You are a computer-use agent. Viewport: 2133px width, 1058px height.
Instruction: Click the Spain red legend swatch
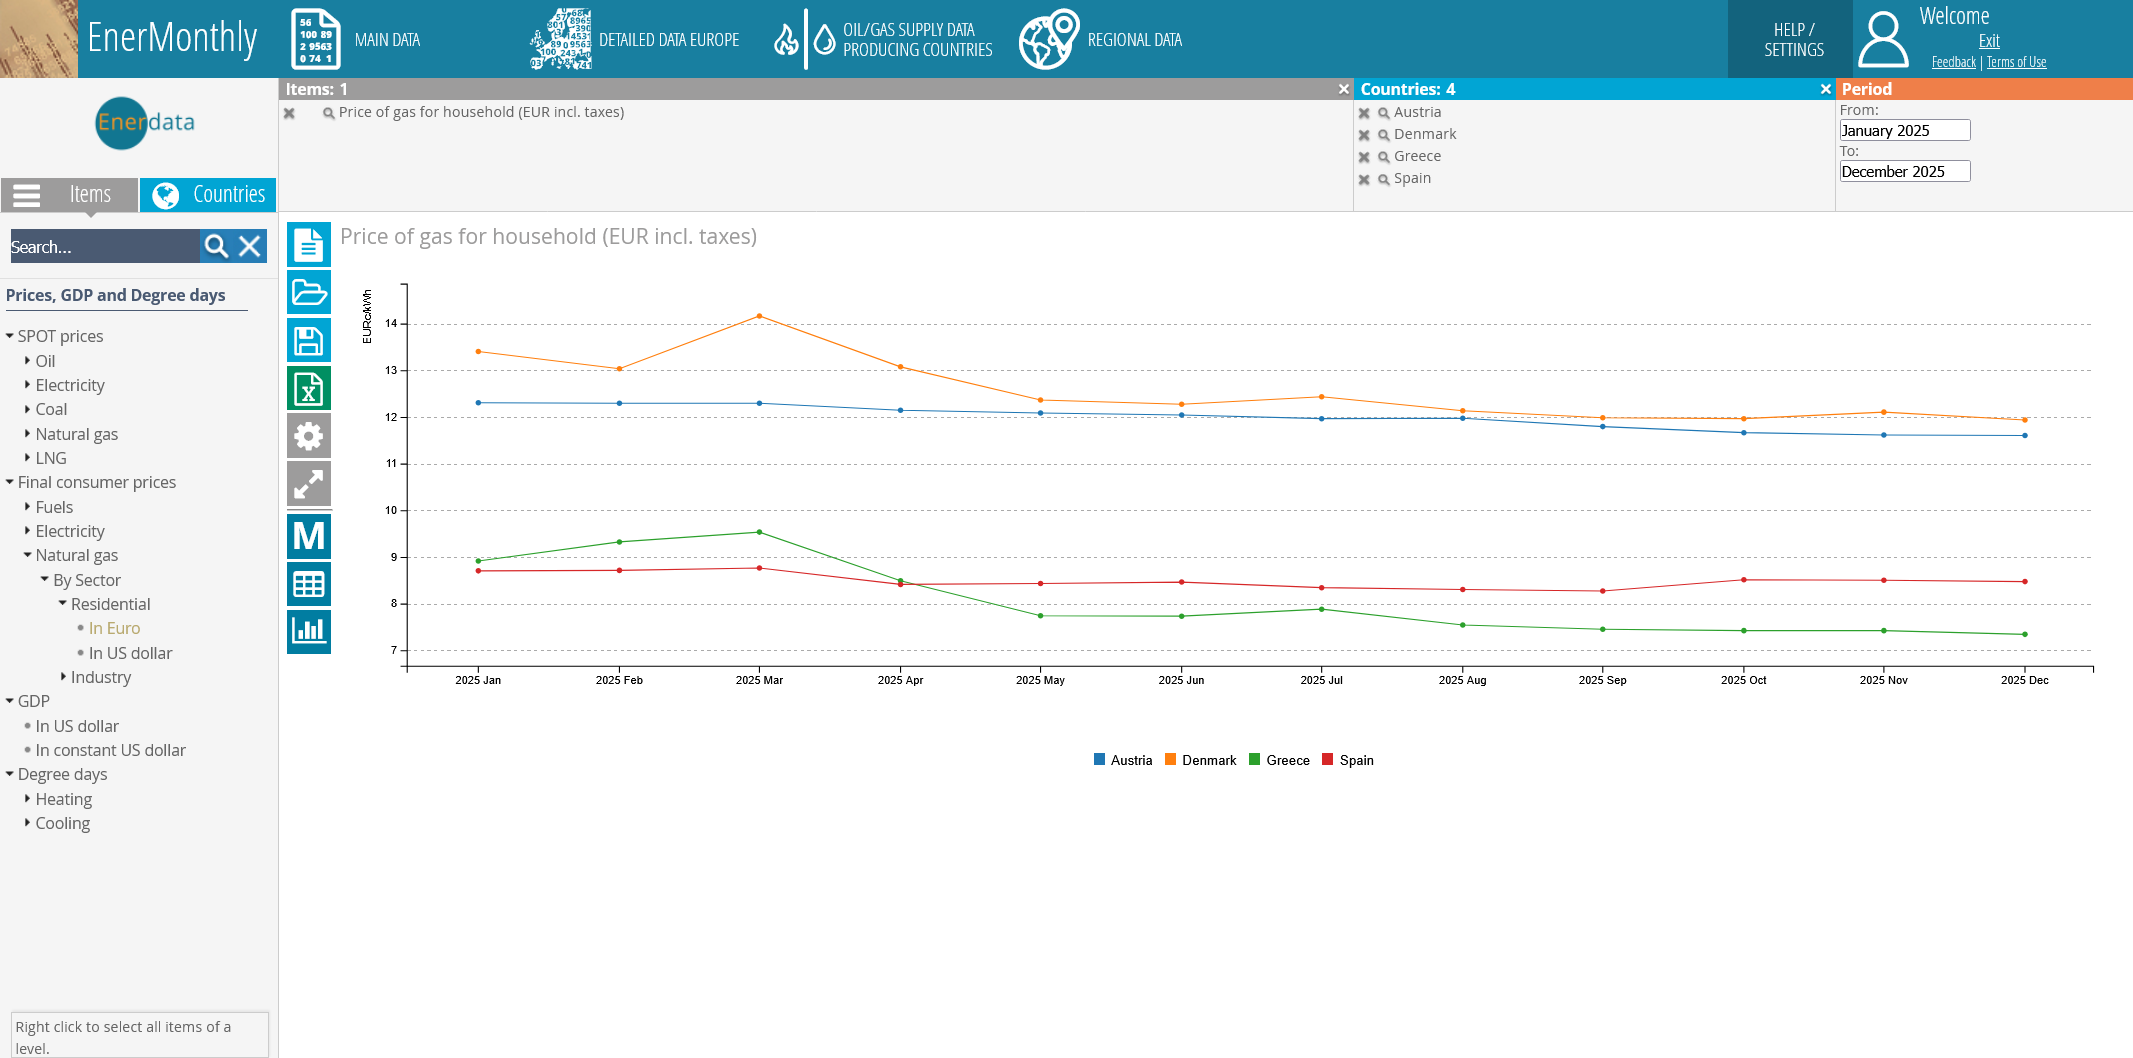pos(1327,760)
